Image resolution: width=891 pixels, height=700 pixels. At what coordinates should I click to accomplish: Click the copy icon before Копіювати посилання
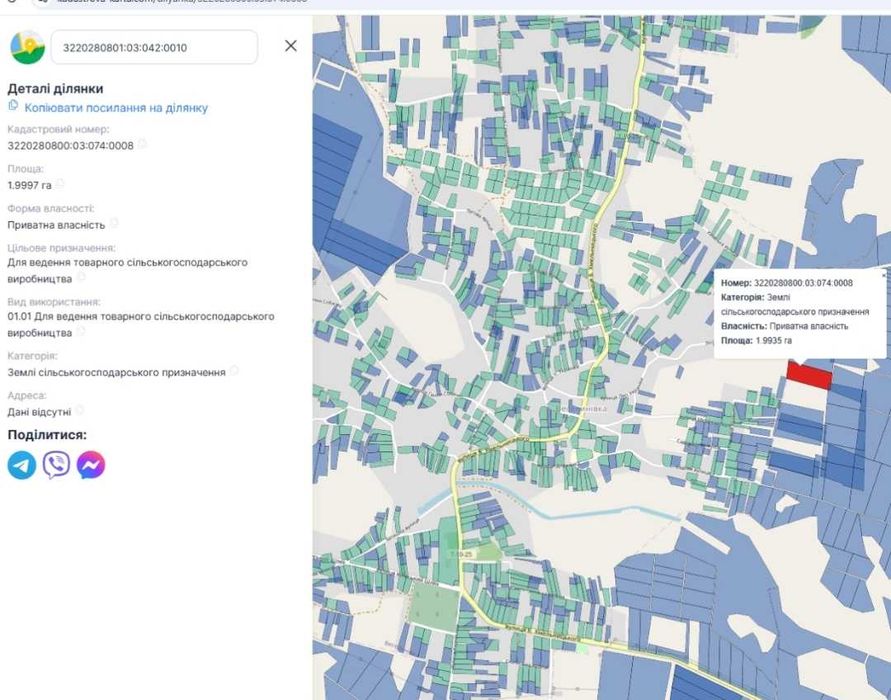click(x=13, y=106)
